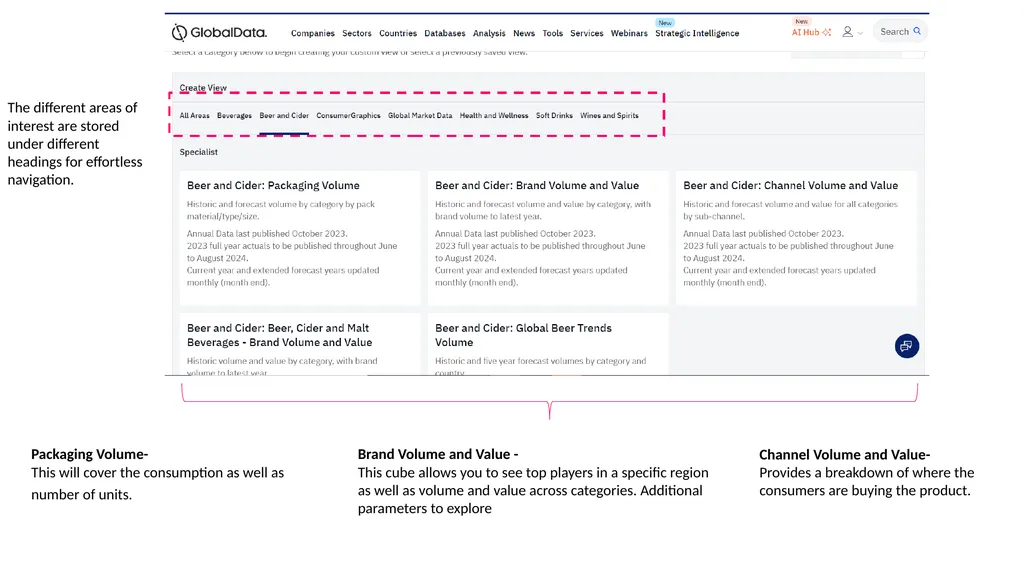Open the News menu
1024x575 pixels.
point(524,33)
